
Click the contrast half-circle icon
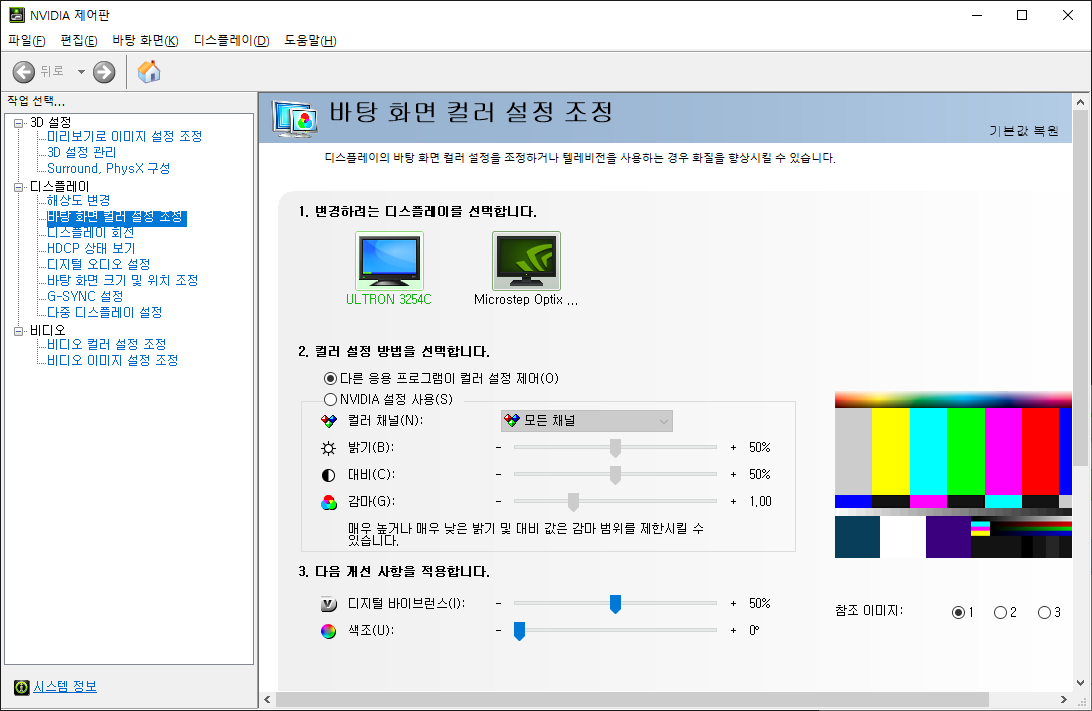click(328, 475)
